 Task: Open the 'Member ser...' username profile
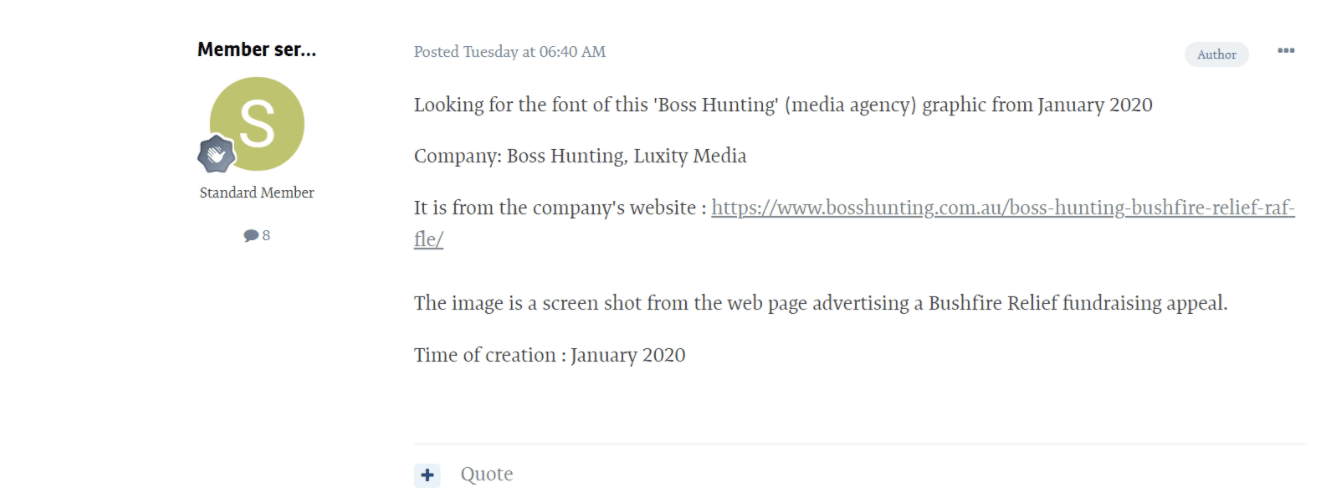tap(256, 49)
